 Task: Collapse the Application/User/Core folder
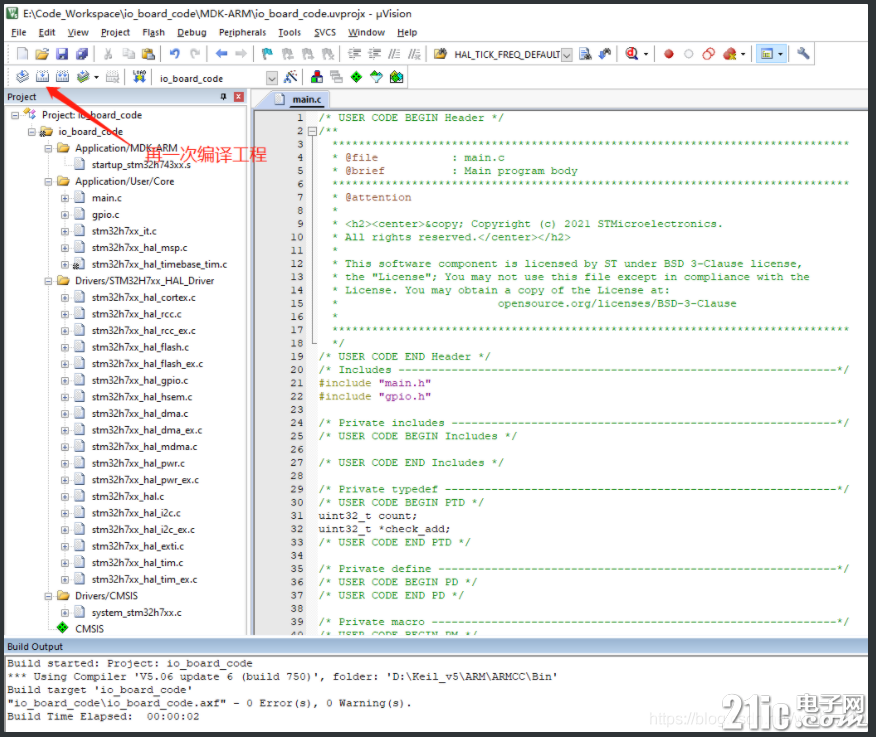pos(49,182)
